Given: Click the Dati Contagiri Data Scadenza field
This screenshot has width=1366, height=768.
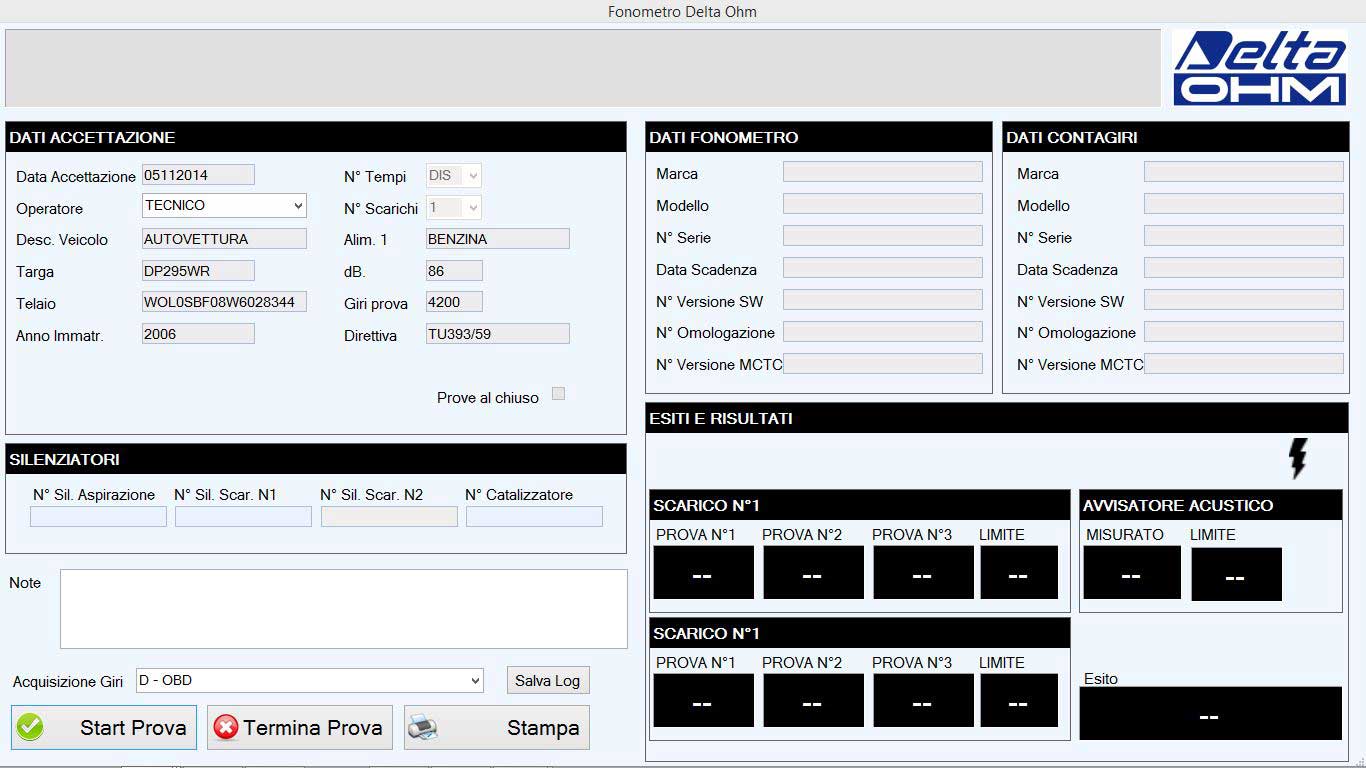Looking at the screenshot, I should (x=1244, y=268).
